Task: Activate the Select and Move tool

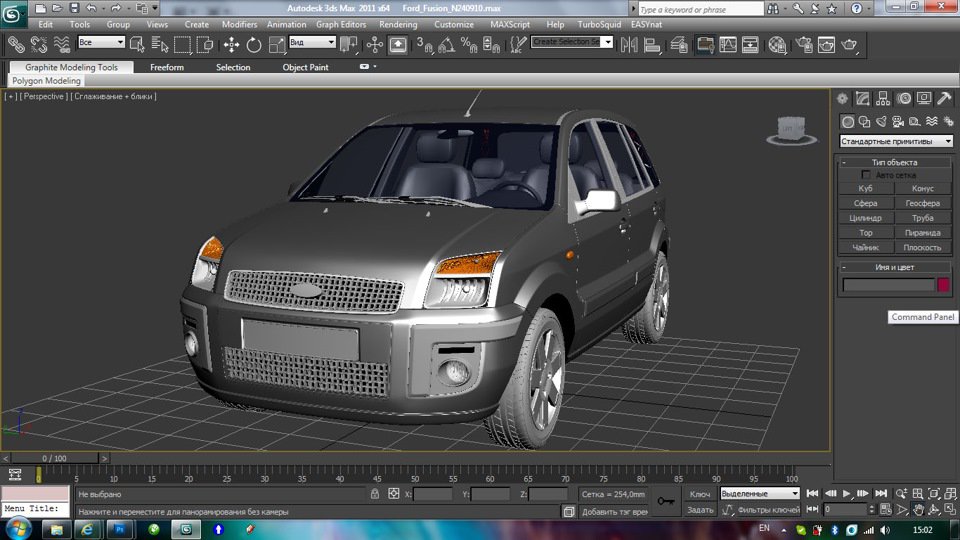Action: click(231, 45)
